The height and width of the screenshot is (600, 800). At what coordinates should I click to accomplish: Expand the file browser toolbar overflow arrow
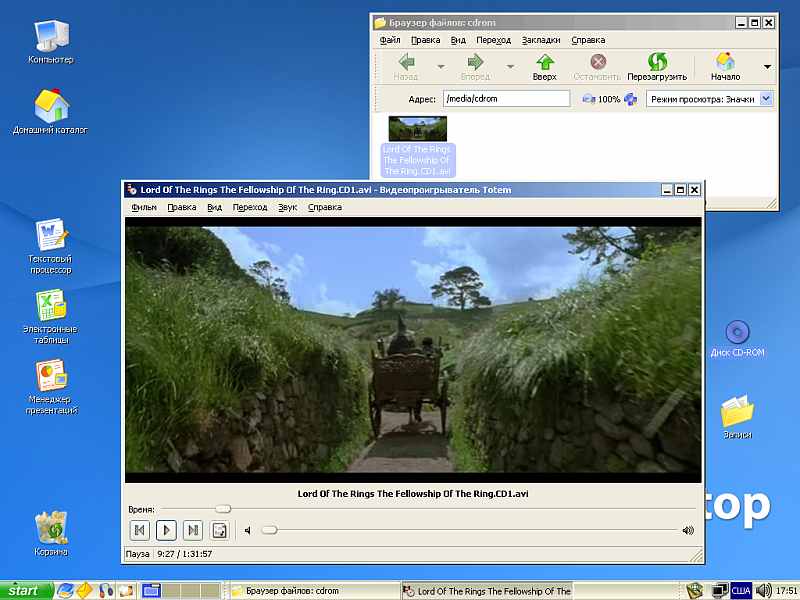[x=767, y=67]
